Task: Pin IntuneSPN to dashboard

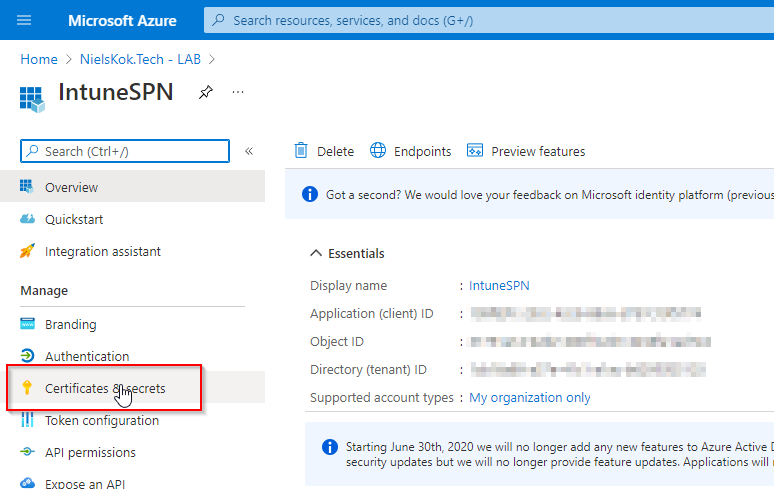Action: 205,92
